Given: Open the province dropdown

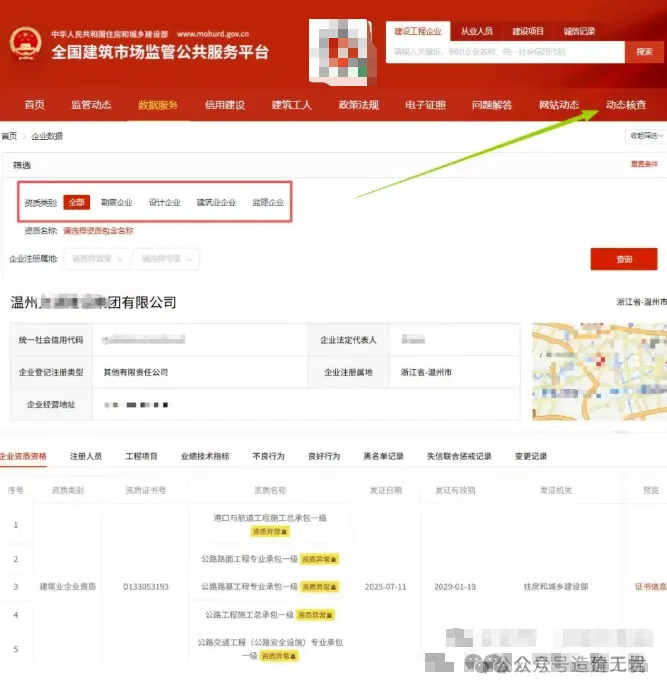Looking at the screenshot, I should click(97, 259).
